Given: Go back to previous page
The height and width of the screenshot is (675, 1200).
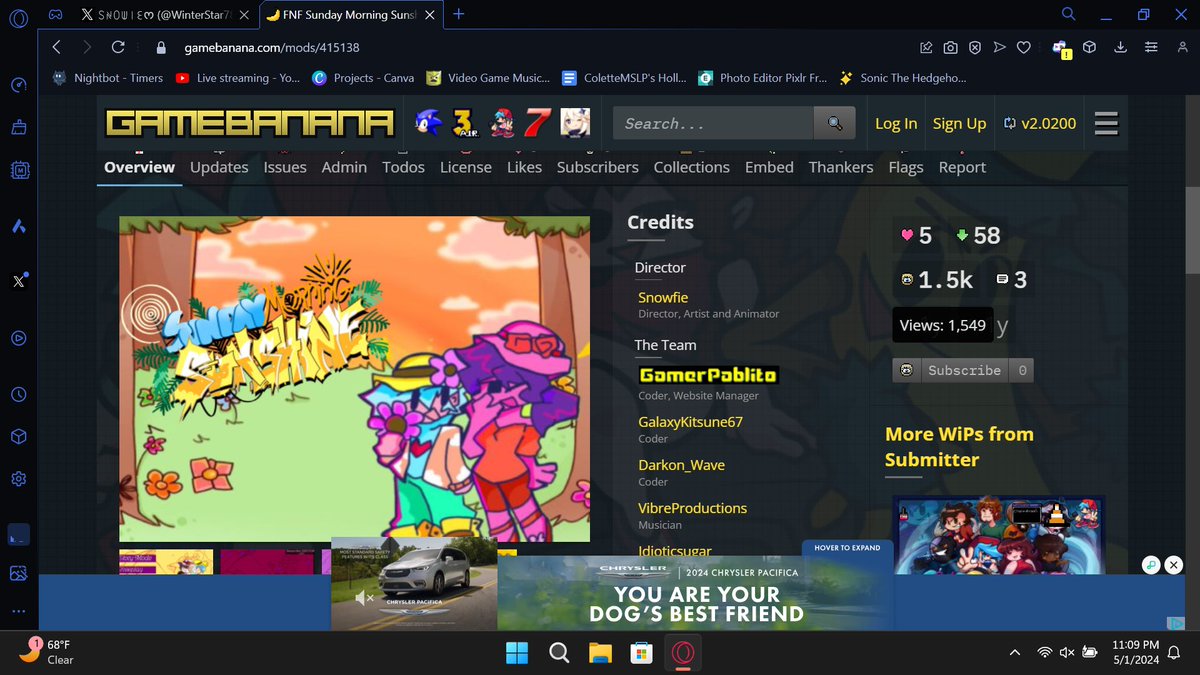Looking at the screenshot, I should point(56,47).
